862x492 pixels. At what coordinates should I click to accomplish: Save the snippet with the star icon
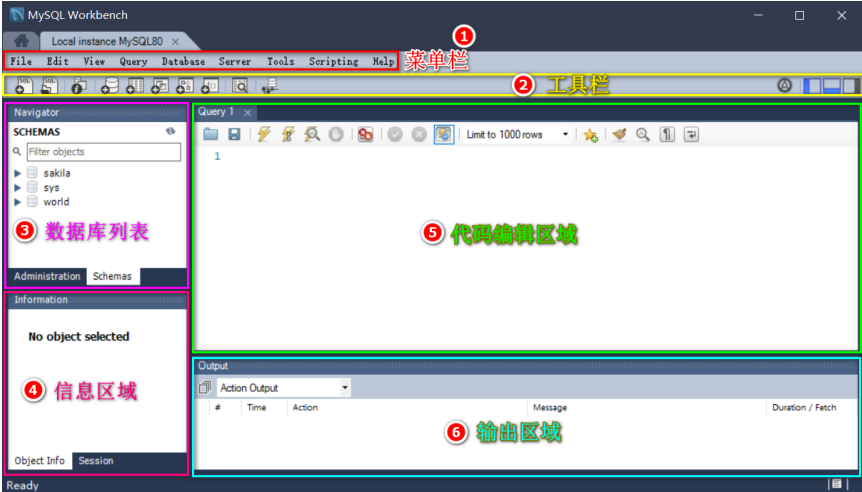point(591,135)
